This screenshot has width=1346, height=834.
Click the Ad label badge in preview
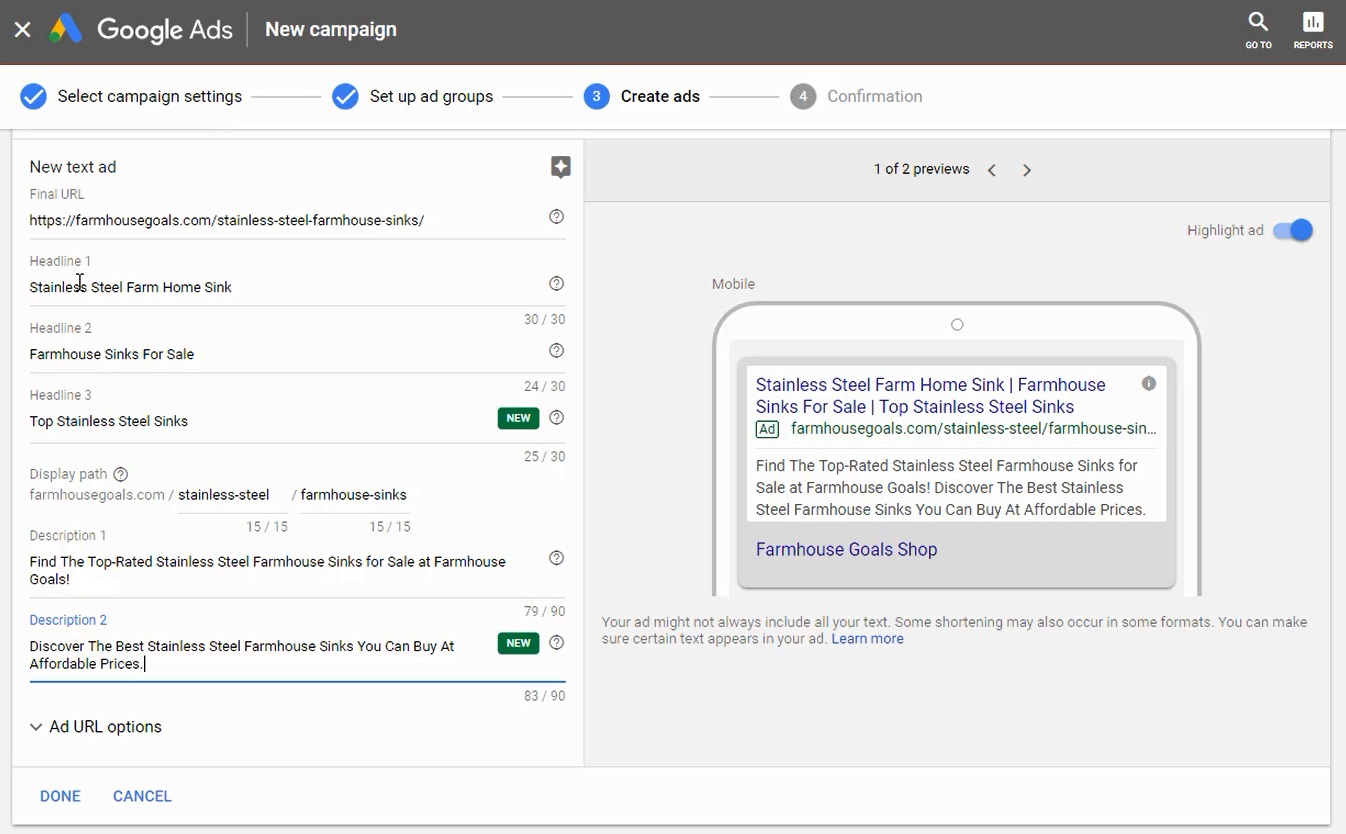point(767,429)
